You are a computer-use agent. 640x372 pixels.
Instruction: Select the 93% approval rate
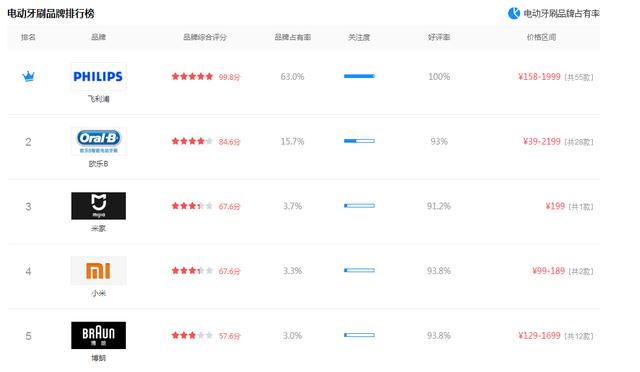(439, 141)
